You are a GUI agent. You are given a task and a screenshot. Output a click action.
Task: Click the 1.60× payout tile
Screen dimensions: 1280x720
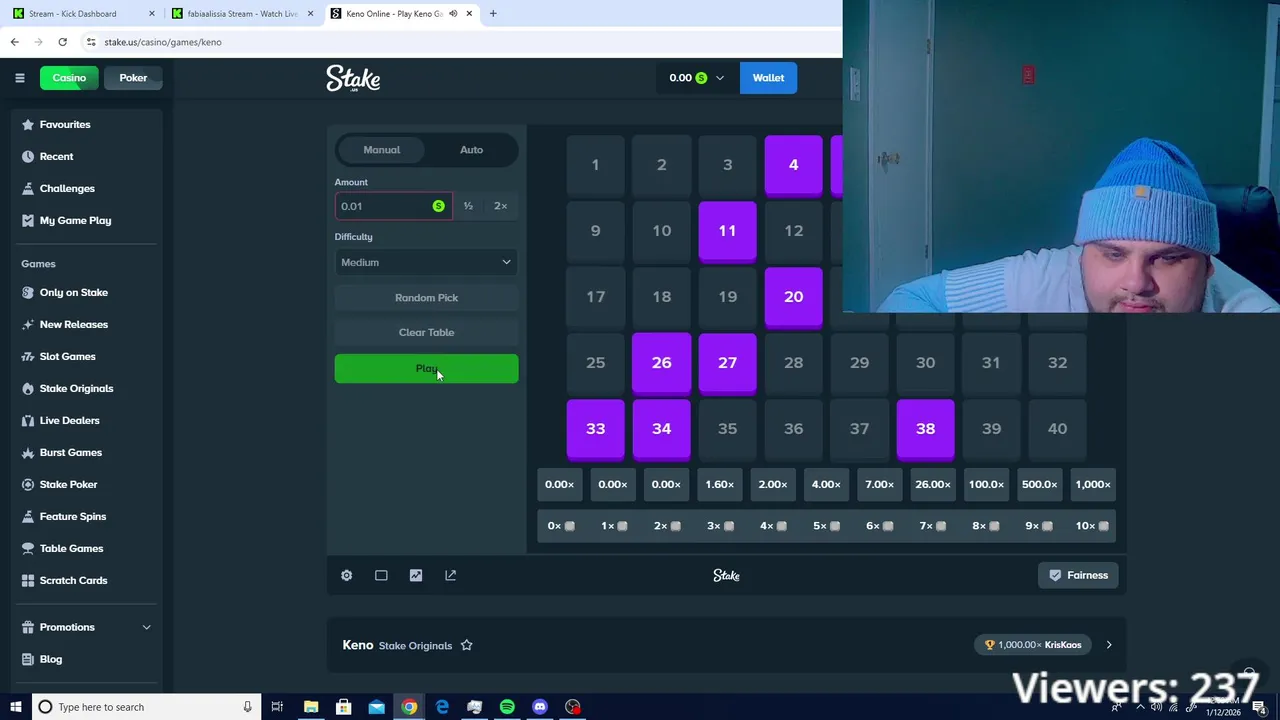pos(719,485)
